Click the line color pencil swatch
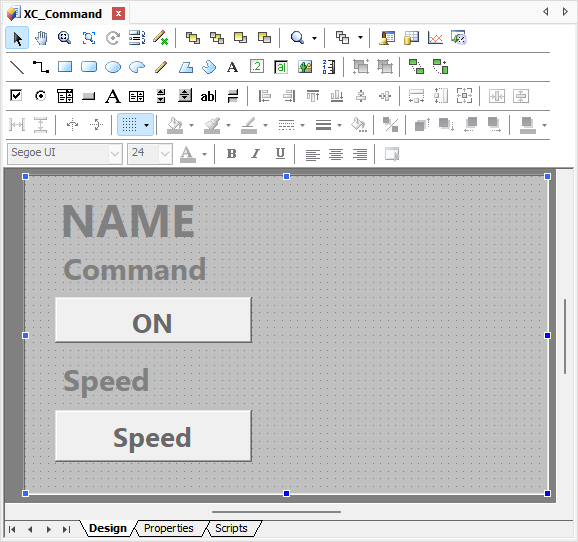Viewport: 578px width, 542px height. tap(249, 125)
